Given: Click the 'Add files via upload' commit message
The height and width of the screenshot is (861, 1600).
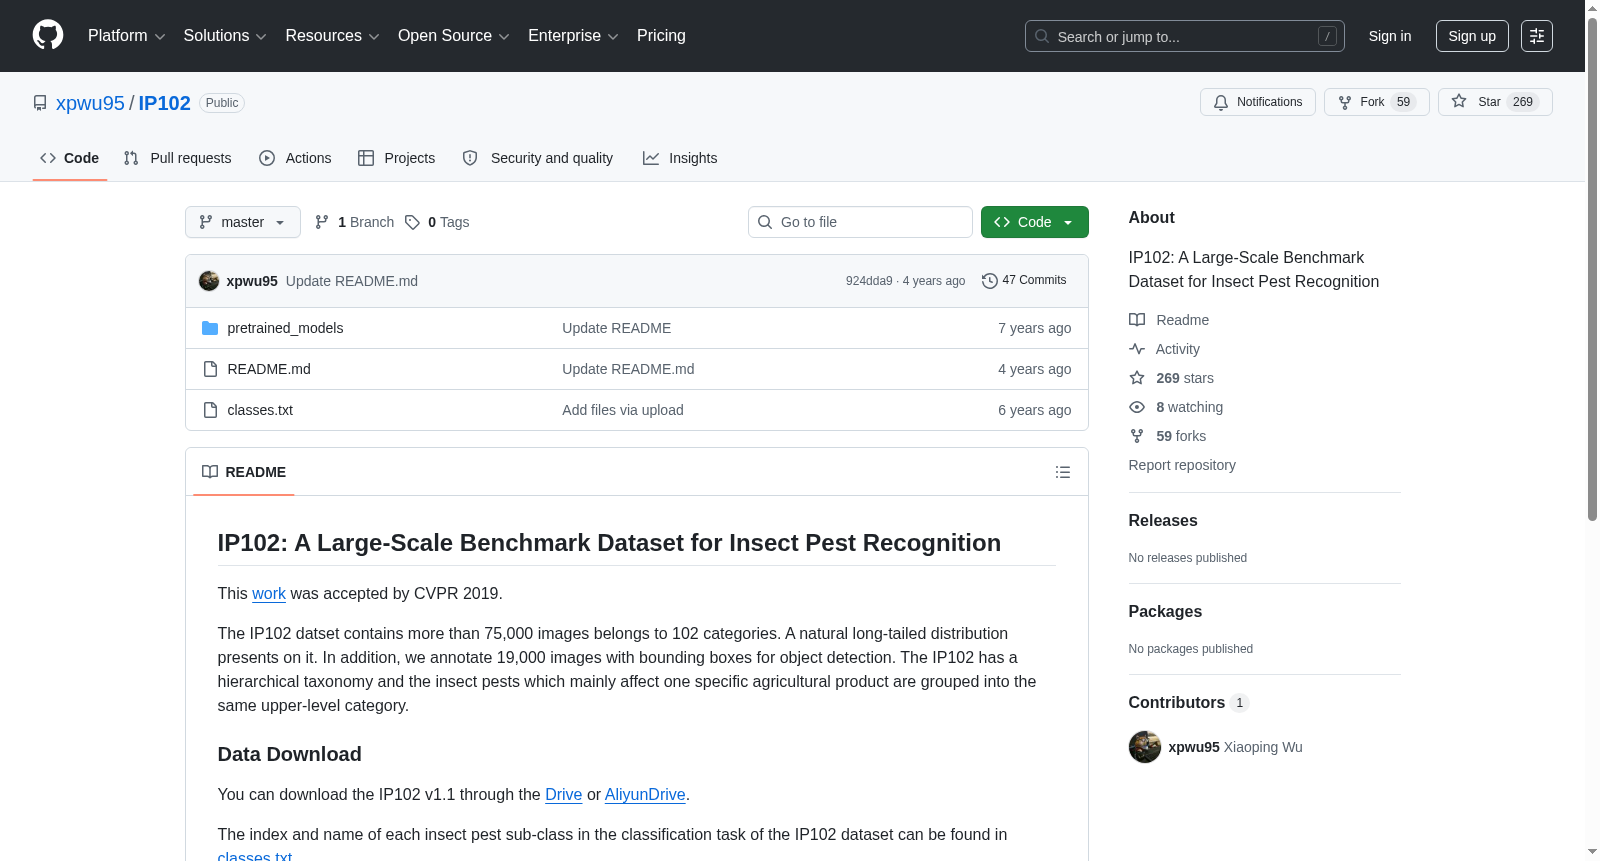Looking at the screenshot, I should [623, 410].
